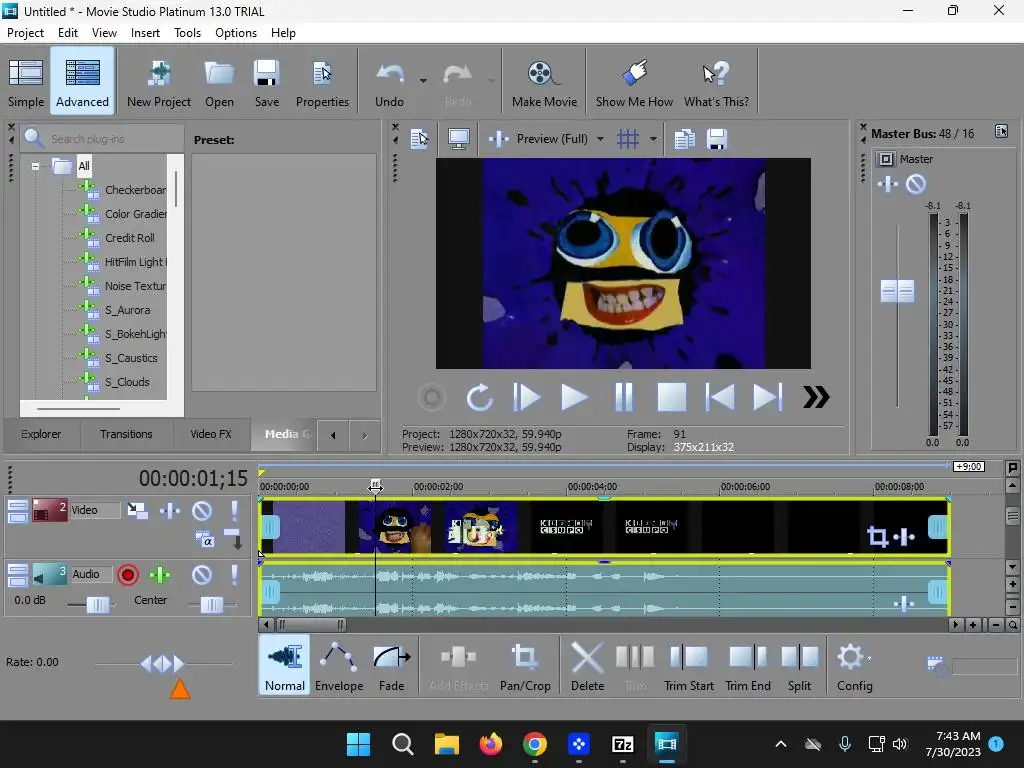Open the Help menu
Screen dimensions: 1024x768
(x=283, y=33)
